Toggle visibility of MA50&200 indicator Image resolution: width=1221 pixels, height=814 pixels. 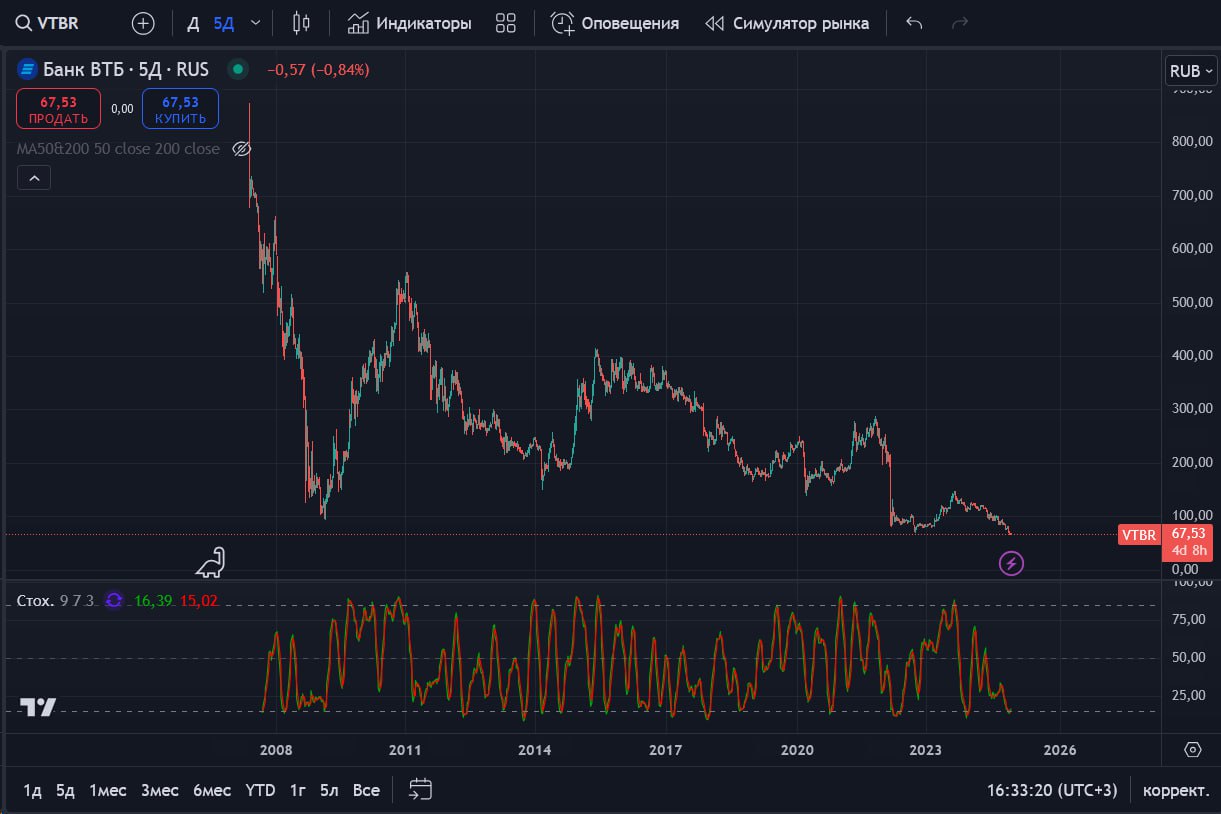click(241, 149)
